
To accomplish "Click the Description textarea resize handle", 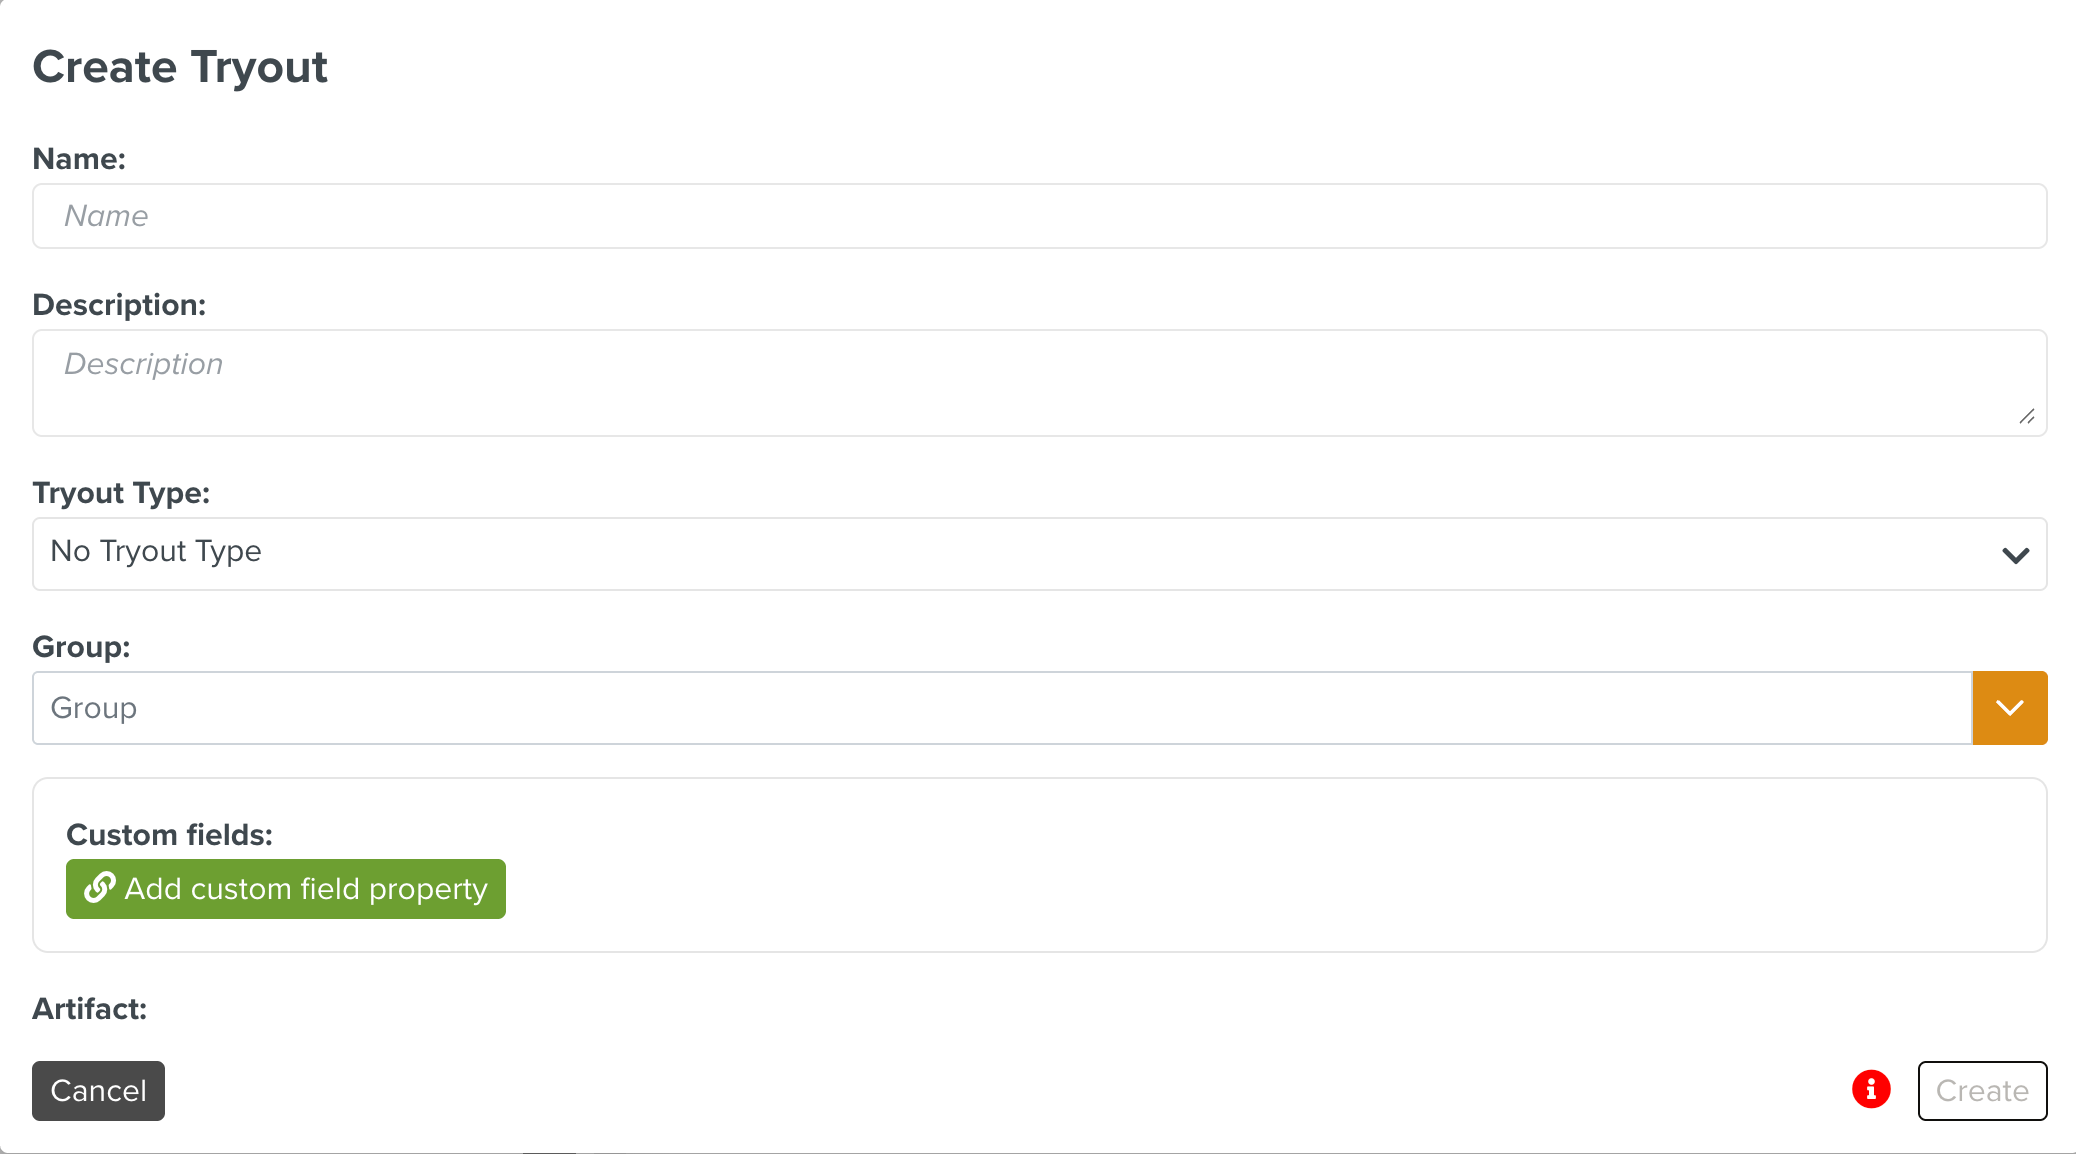I will (2026, 417).
